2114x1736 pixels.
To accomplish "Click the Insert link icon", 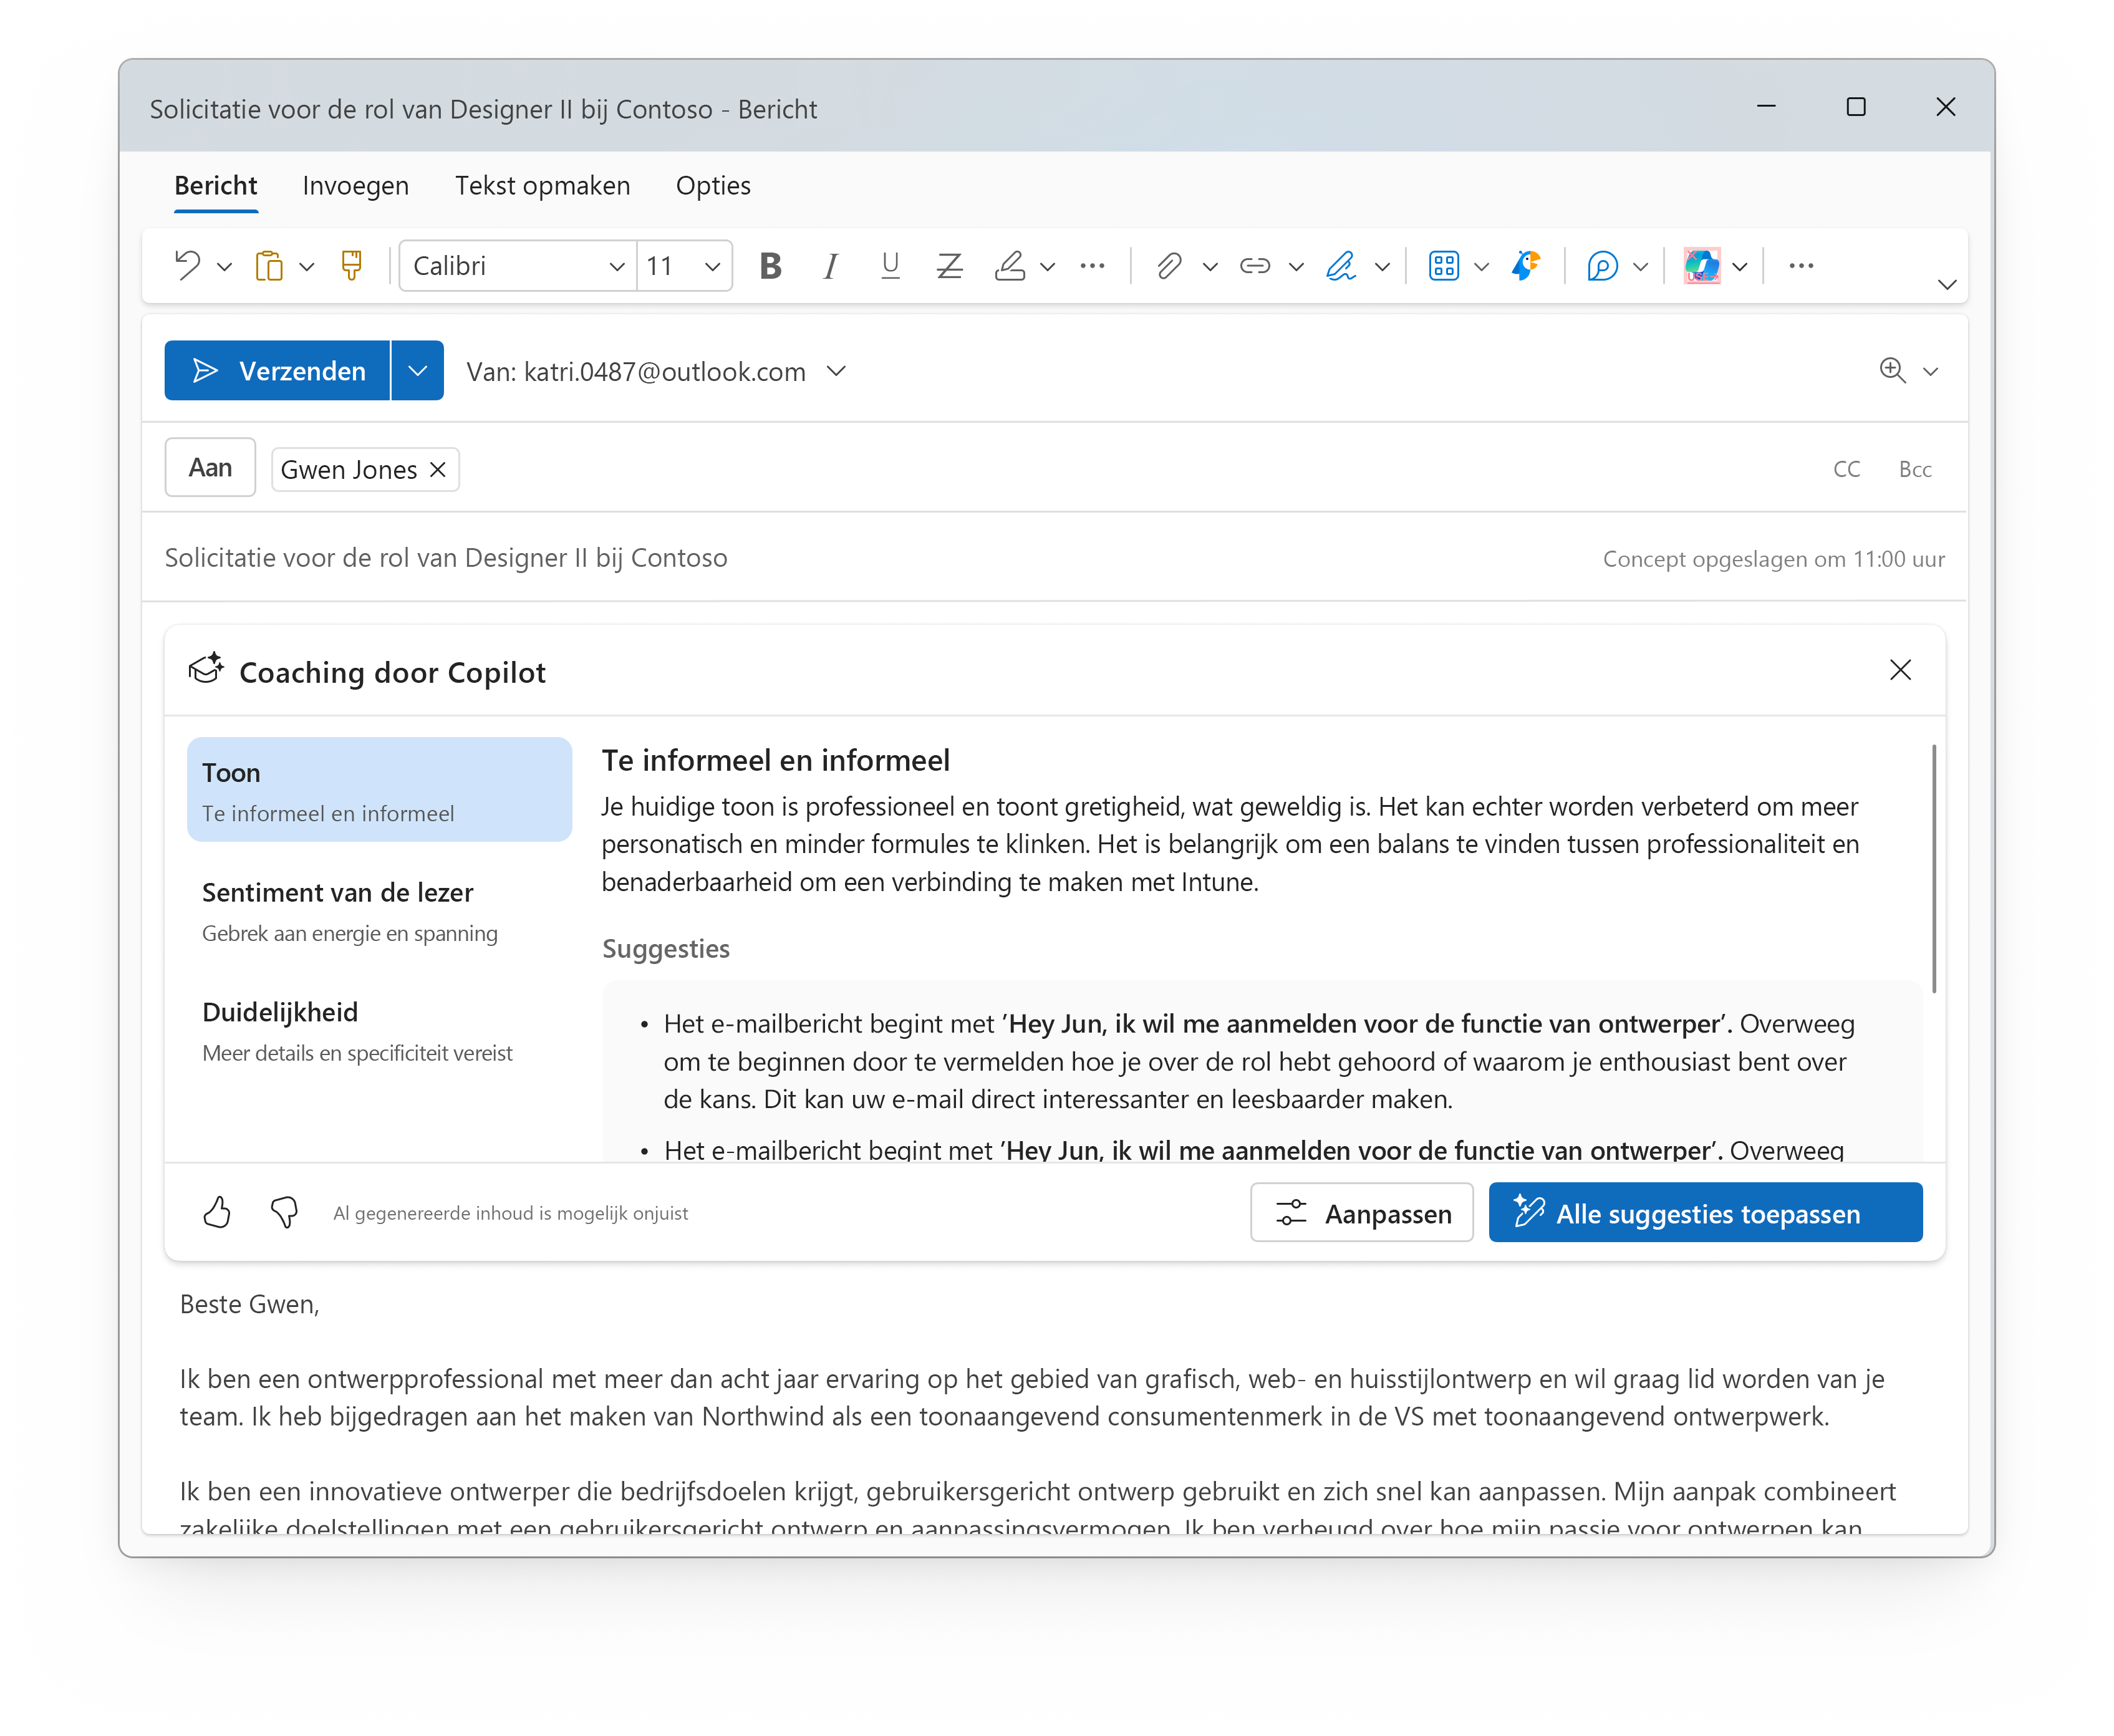I will click(1255, 266).
